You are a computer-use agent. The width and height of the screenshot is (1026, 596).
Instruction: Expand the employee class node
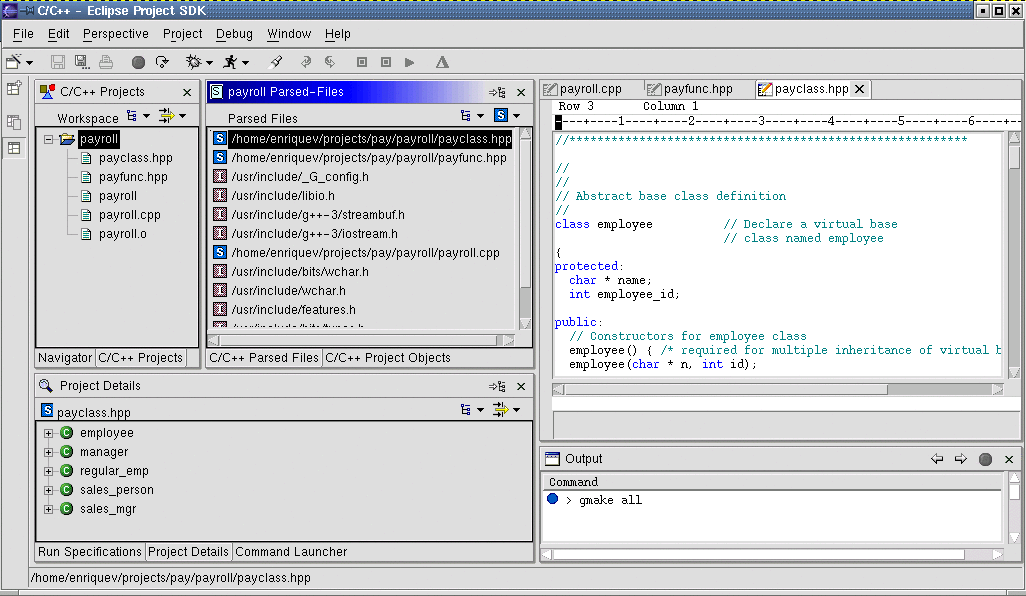tap(48, 433)
